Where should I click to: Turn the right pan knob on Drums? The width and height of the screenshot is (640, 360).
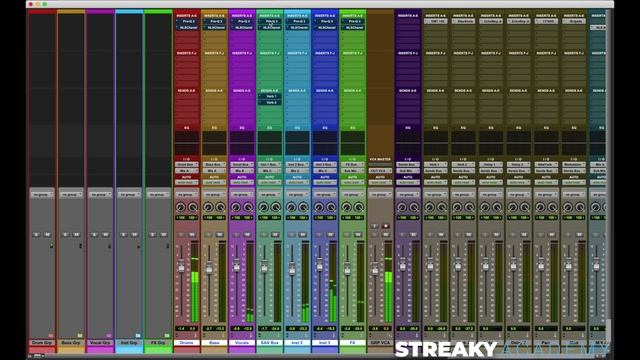pos(193,207)
